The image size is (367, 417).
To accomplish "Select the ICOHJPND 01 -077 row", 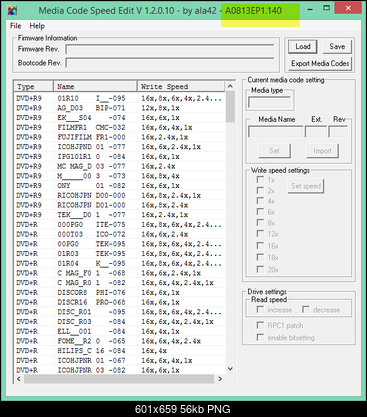I will (x=120, y=147).
